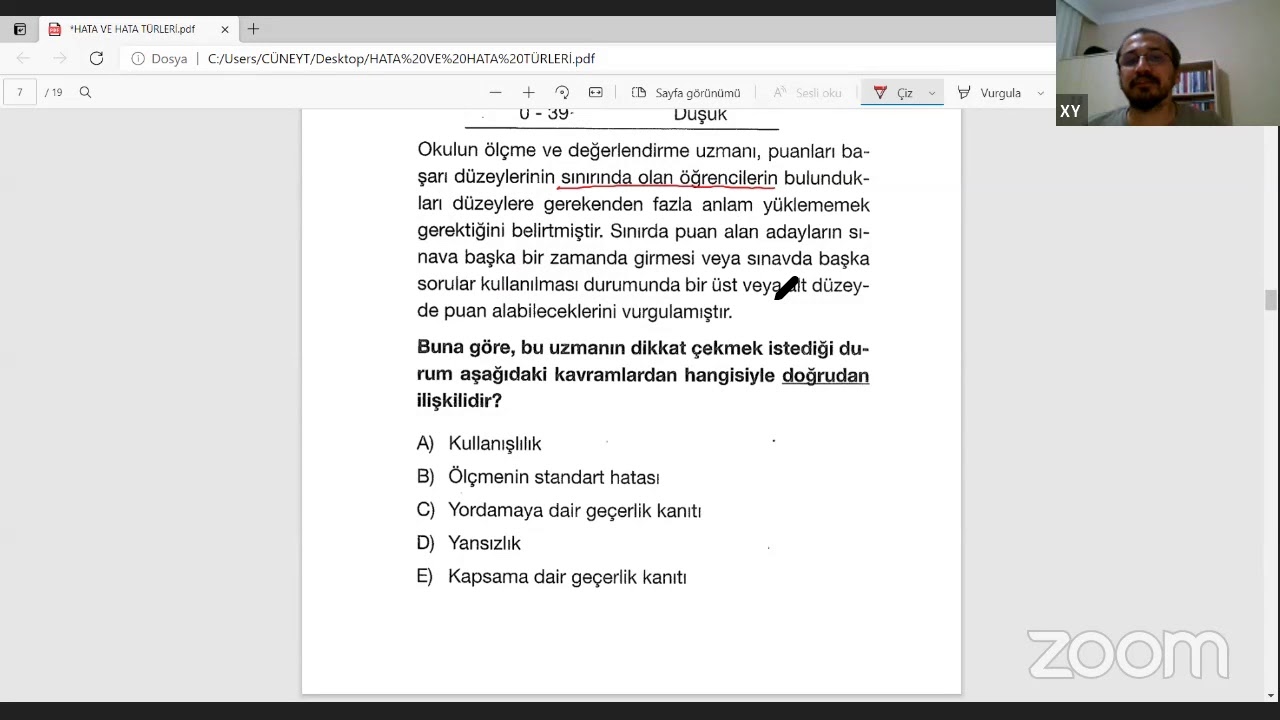Open the tab actions menu icon

click(19, 29)
